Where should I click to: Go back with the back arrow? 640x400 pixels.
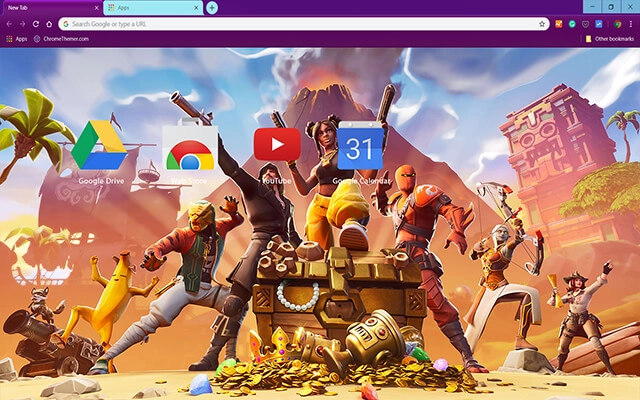pos(9,24)
